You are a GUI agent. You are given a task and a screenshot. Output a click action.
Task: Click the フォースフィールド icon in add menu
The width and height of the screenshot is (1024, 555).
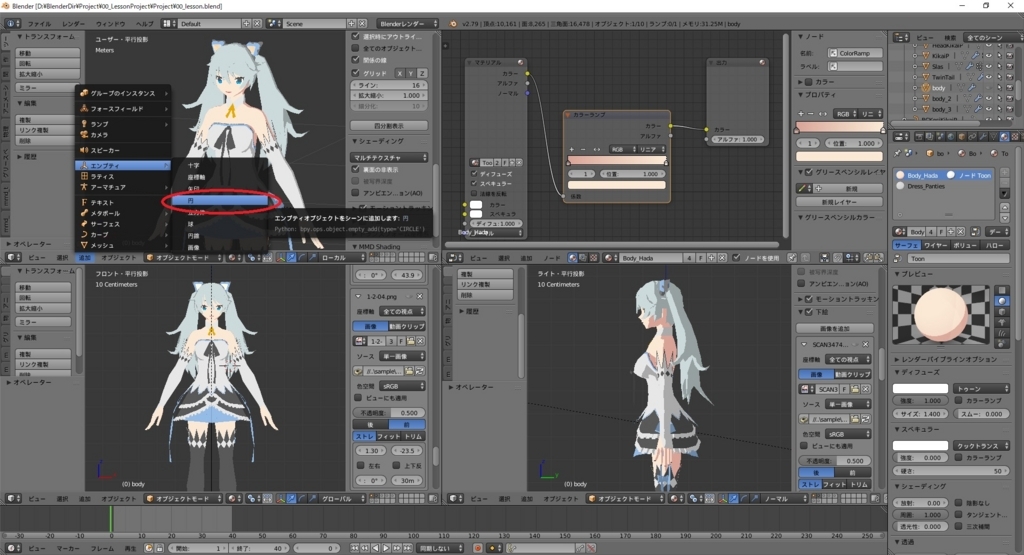click(x=84, y=108)
